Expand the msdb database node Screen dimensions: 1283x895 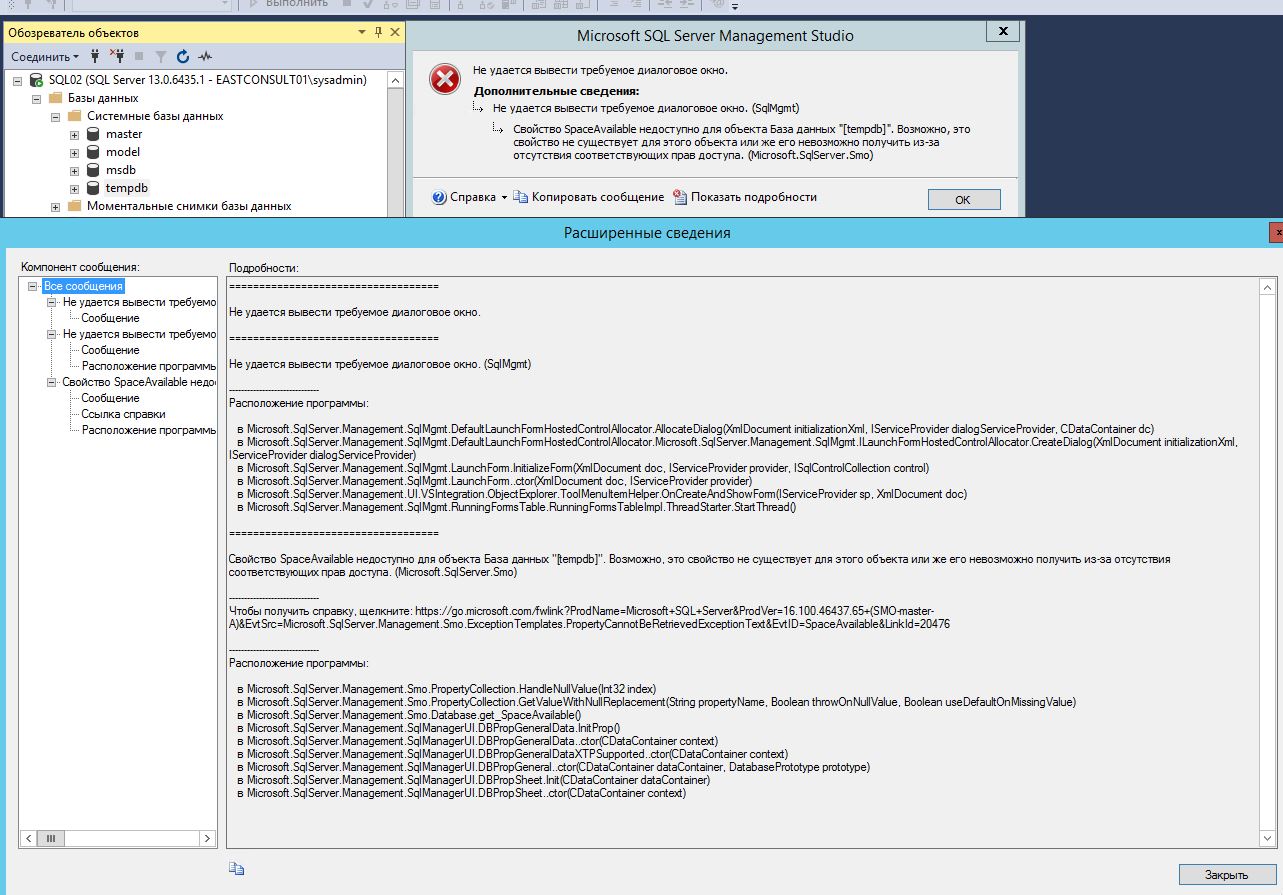click(74, 170)
